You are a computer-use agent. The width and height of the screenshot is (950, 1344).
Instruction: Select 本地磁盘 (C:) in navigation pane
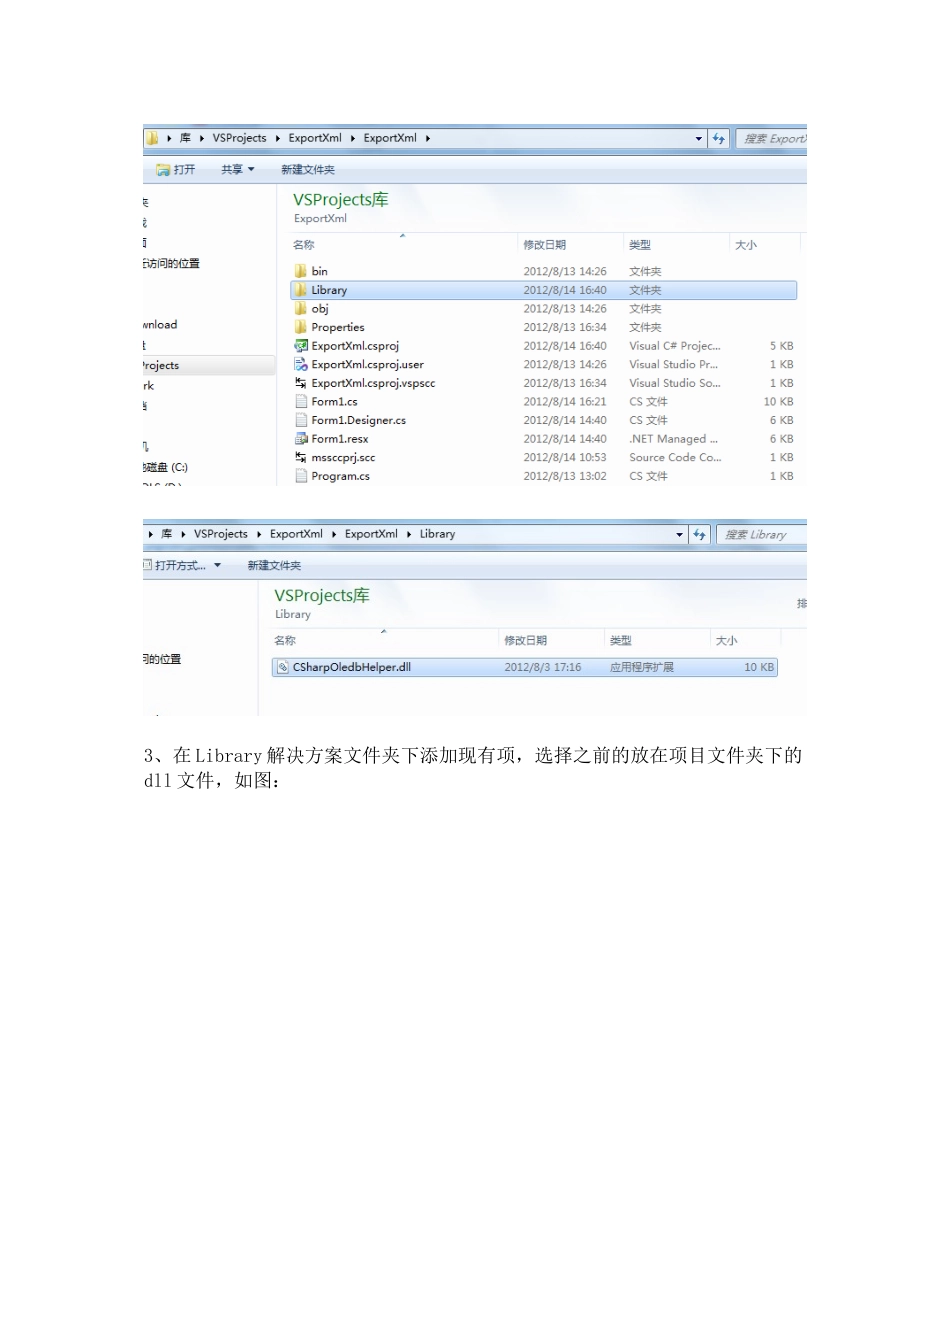[x=165, y=467]
